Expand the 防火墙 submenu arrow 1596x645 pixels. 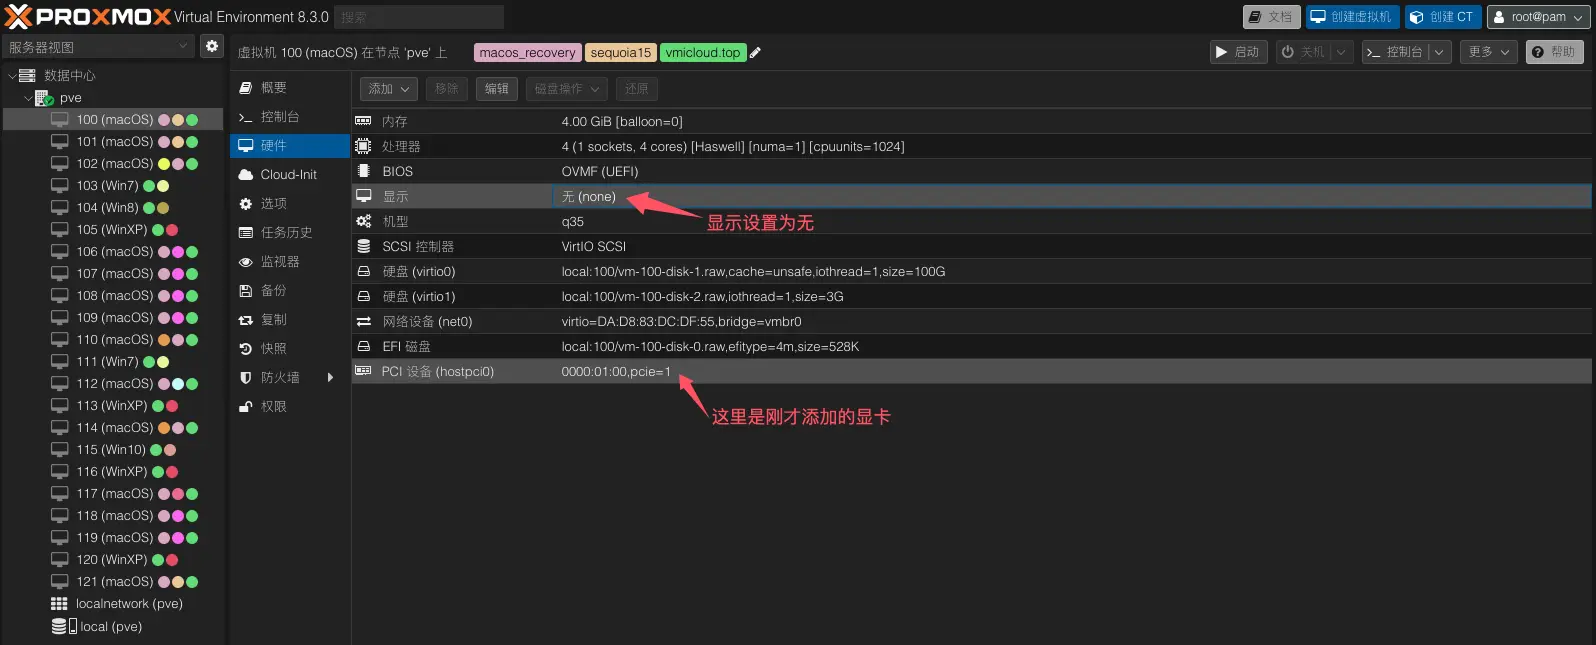pyautogui.click(x=330, y=377)
